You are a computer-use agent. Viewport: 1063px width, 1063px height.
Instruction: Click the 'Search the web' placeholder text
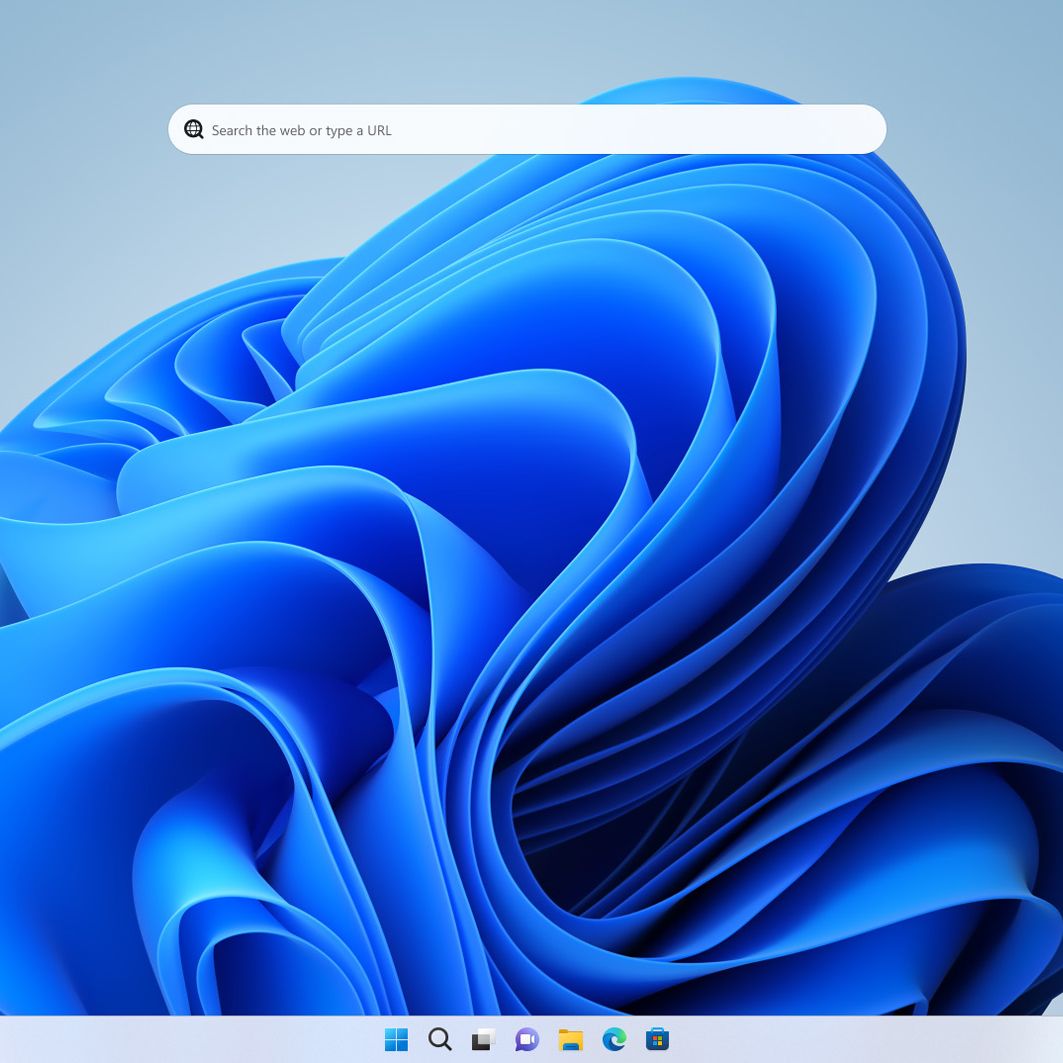(301, 130)
